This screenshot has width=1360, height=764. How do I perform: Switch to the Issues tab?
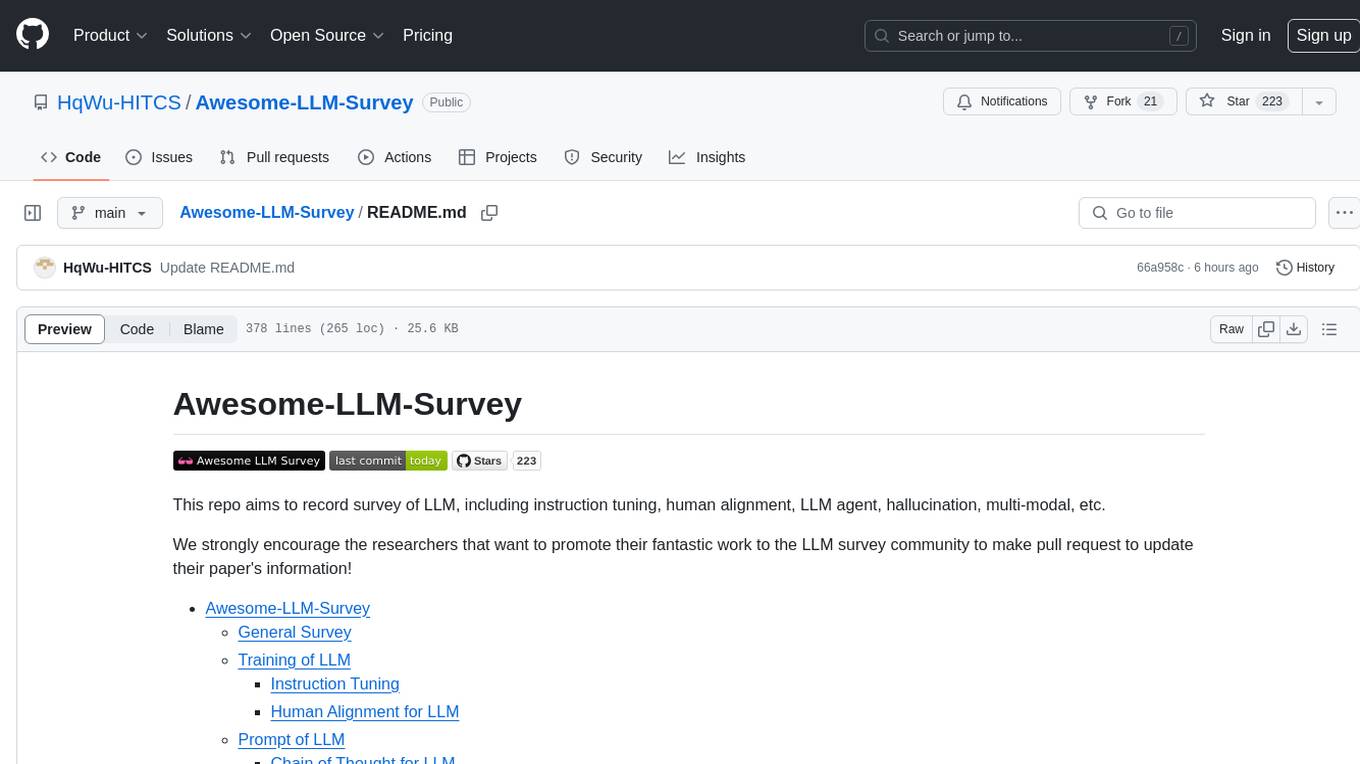pyautogui.click(x=159, y=157)
